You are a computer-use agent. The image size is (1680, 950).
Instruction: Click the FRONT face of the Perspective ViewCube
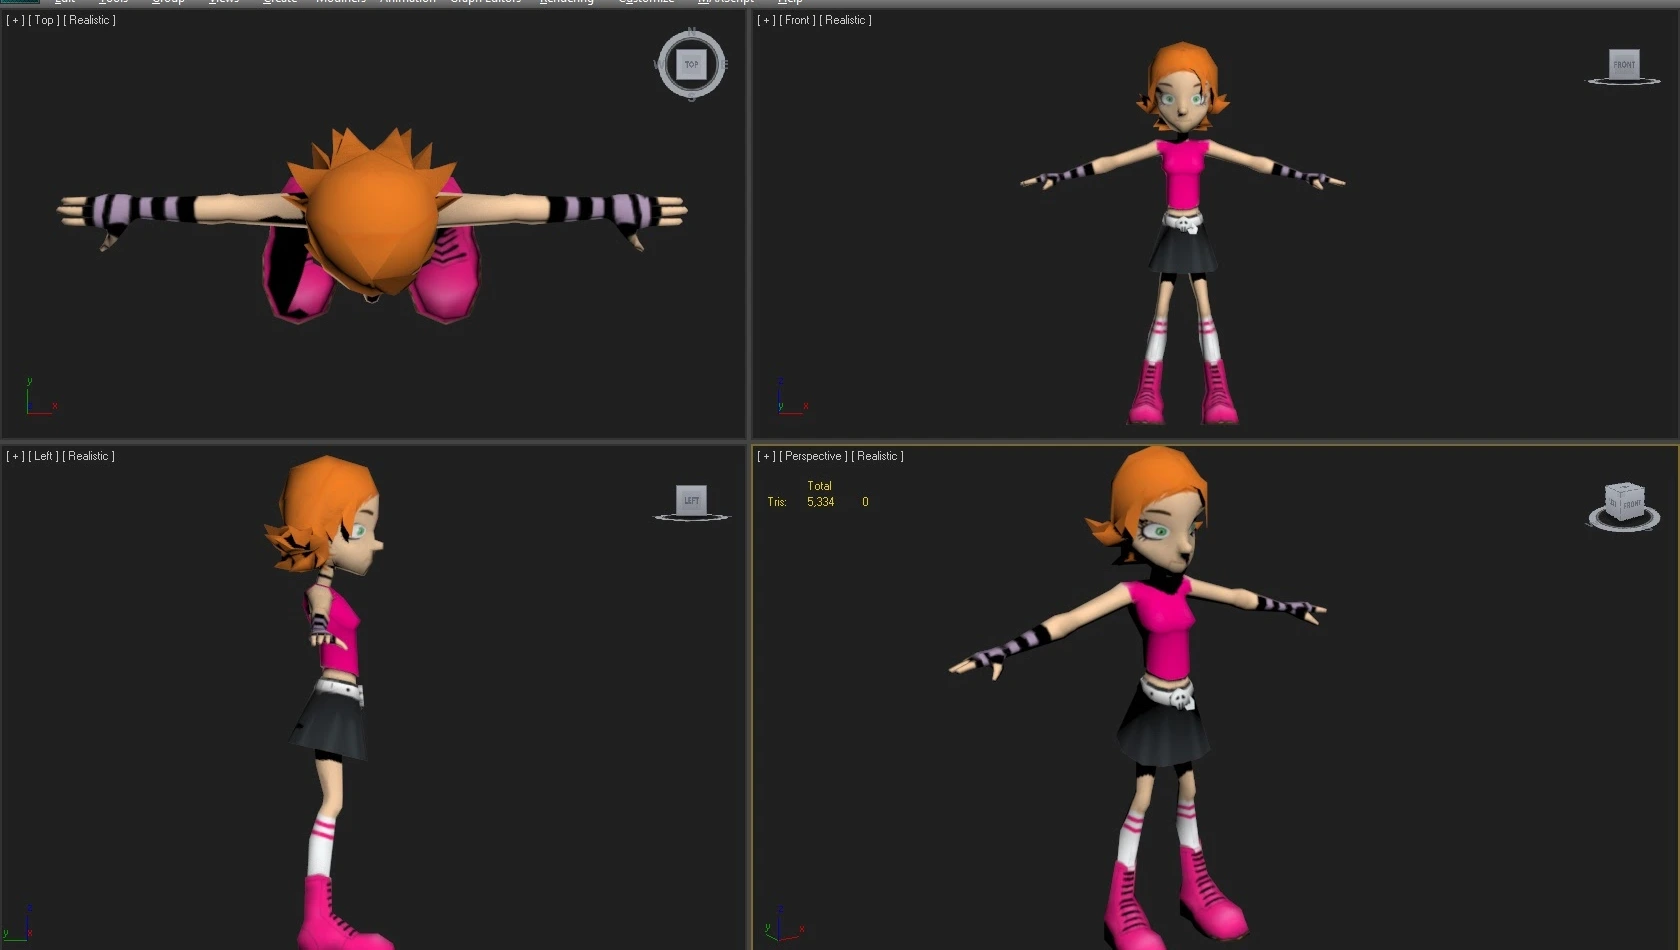pyautogui.click(x=1631, y=504)
